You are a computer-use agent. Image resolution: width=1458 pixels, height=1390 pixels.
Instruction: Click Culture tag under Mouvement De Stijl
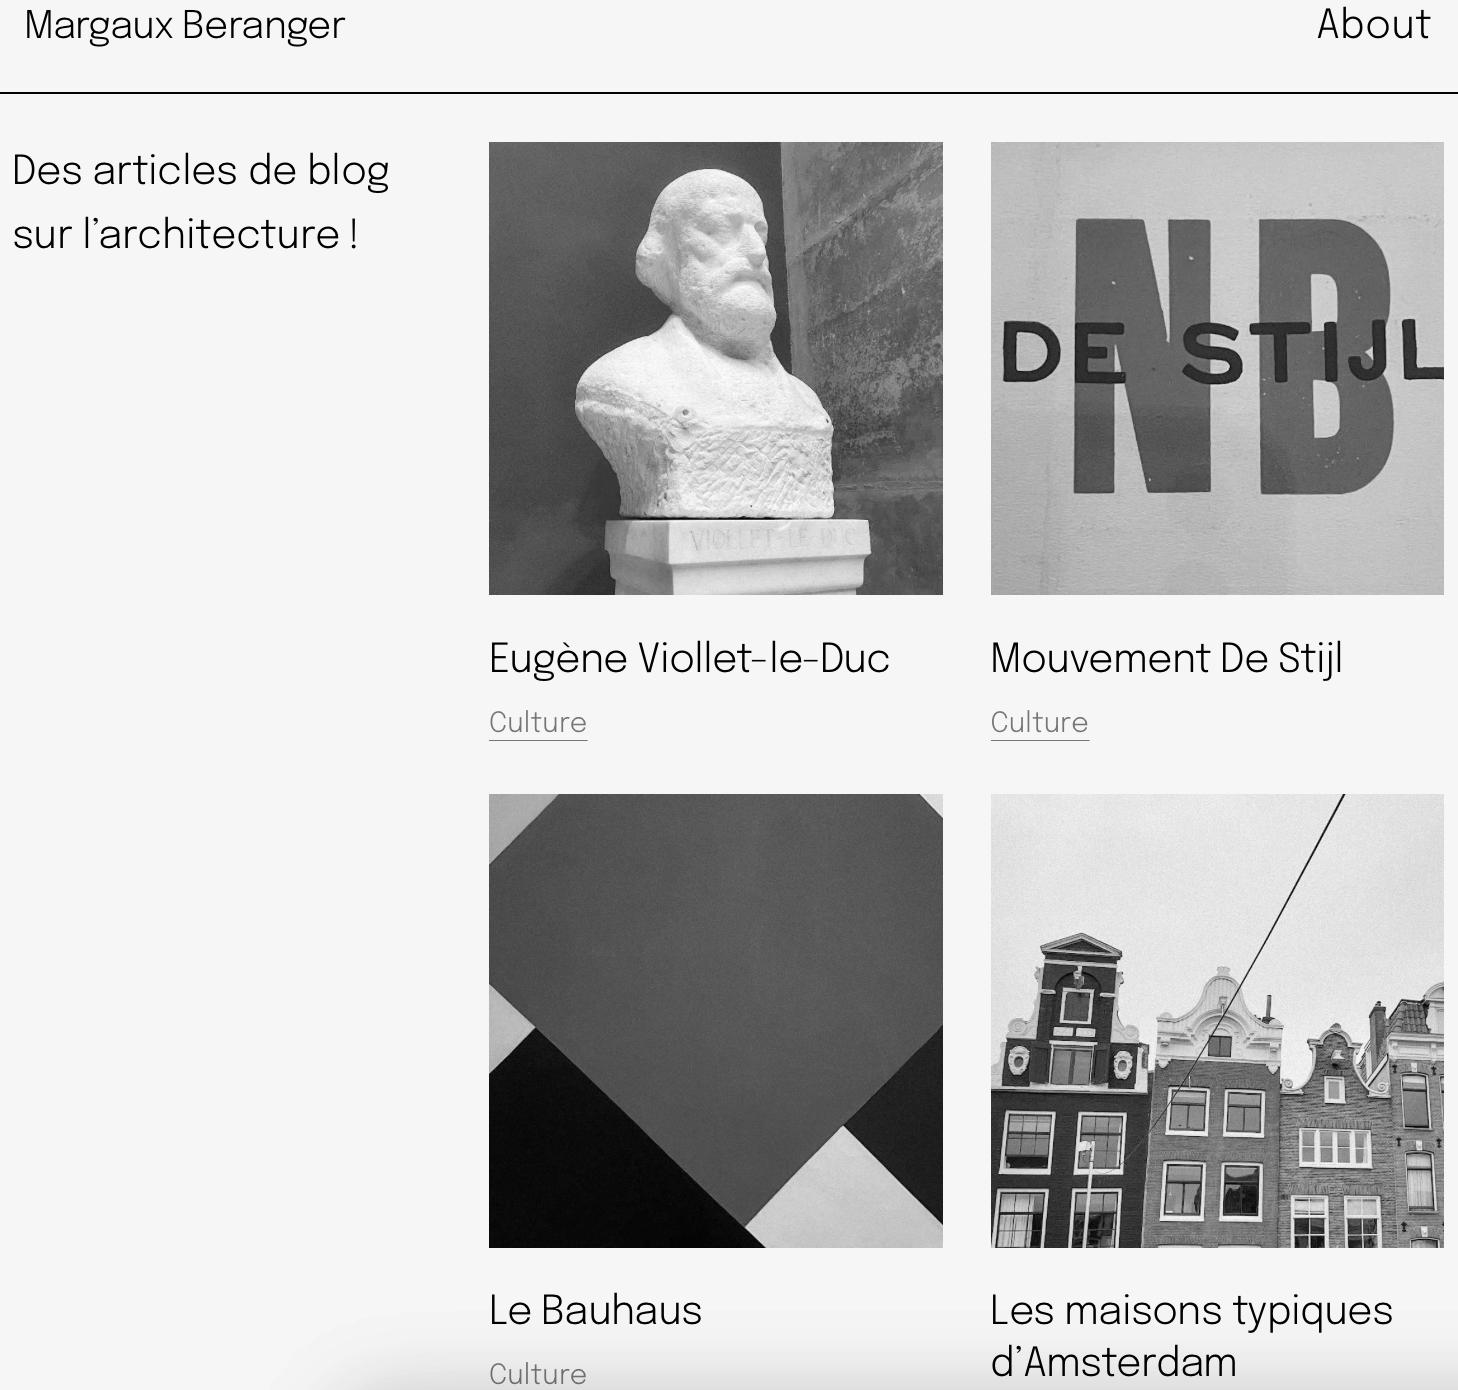pos(1039,723)
